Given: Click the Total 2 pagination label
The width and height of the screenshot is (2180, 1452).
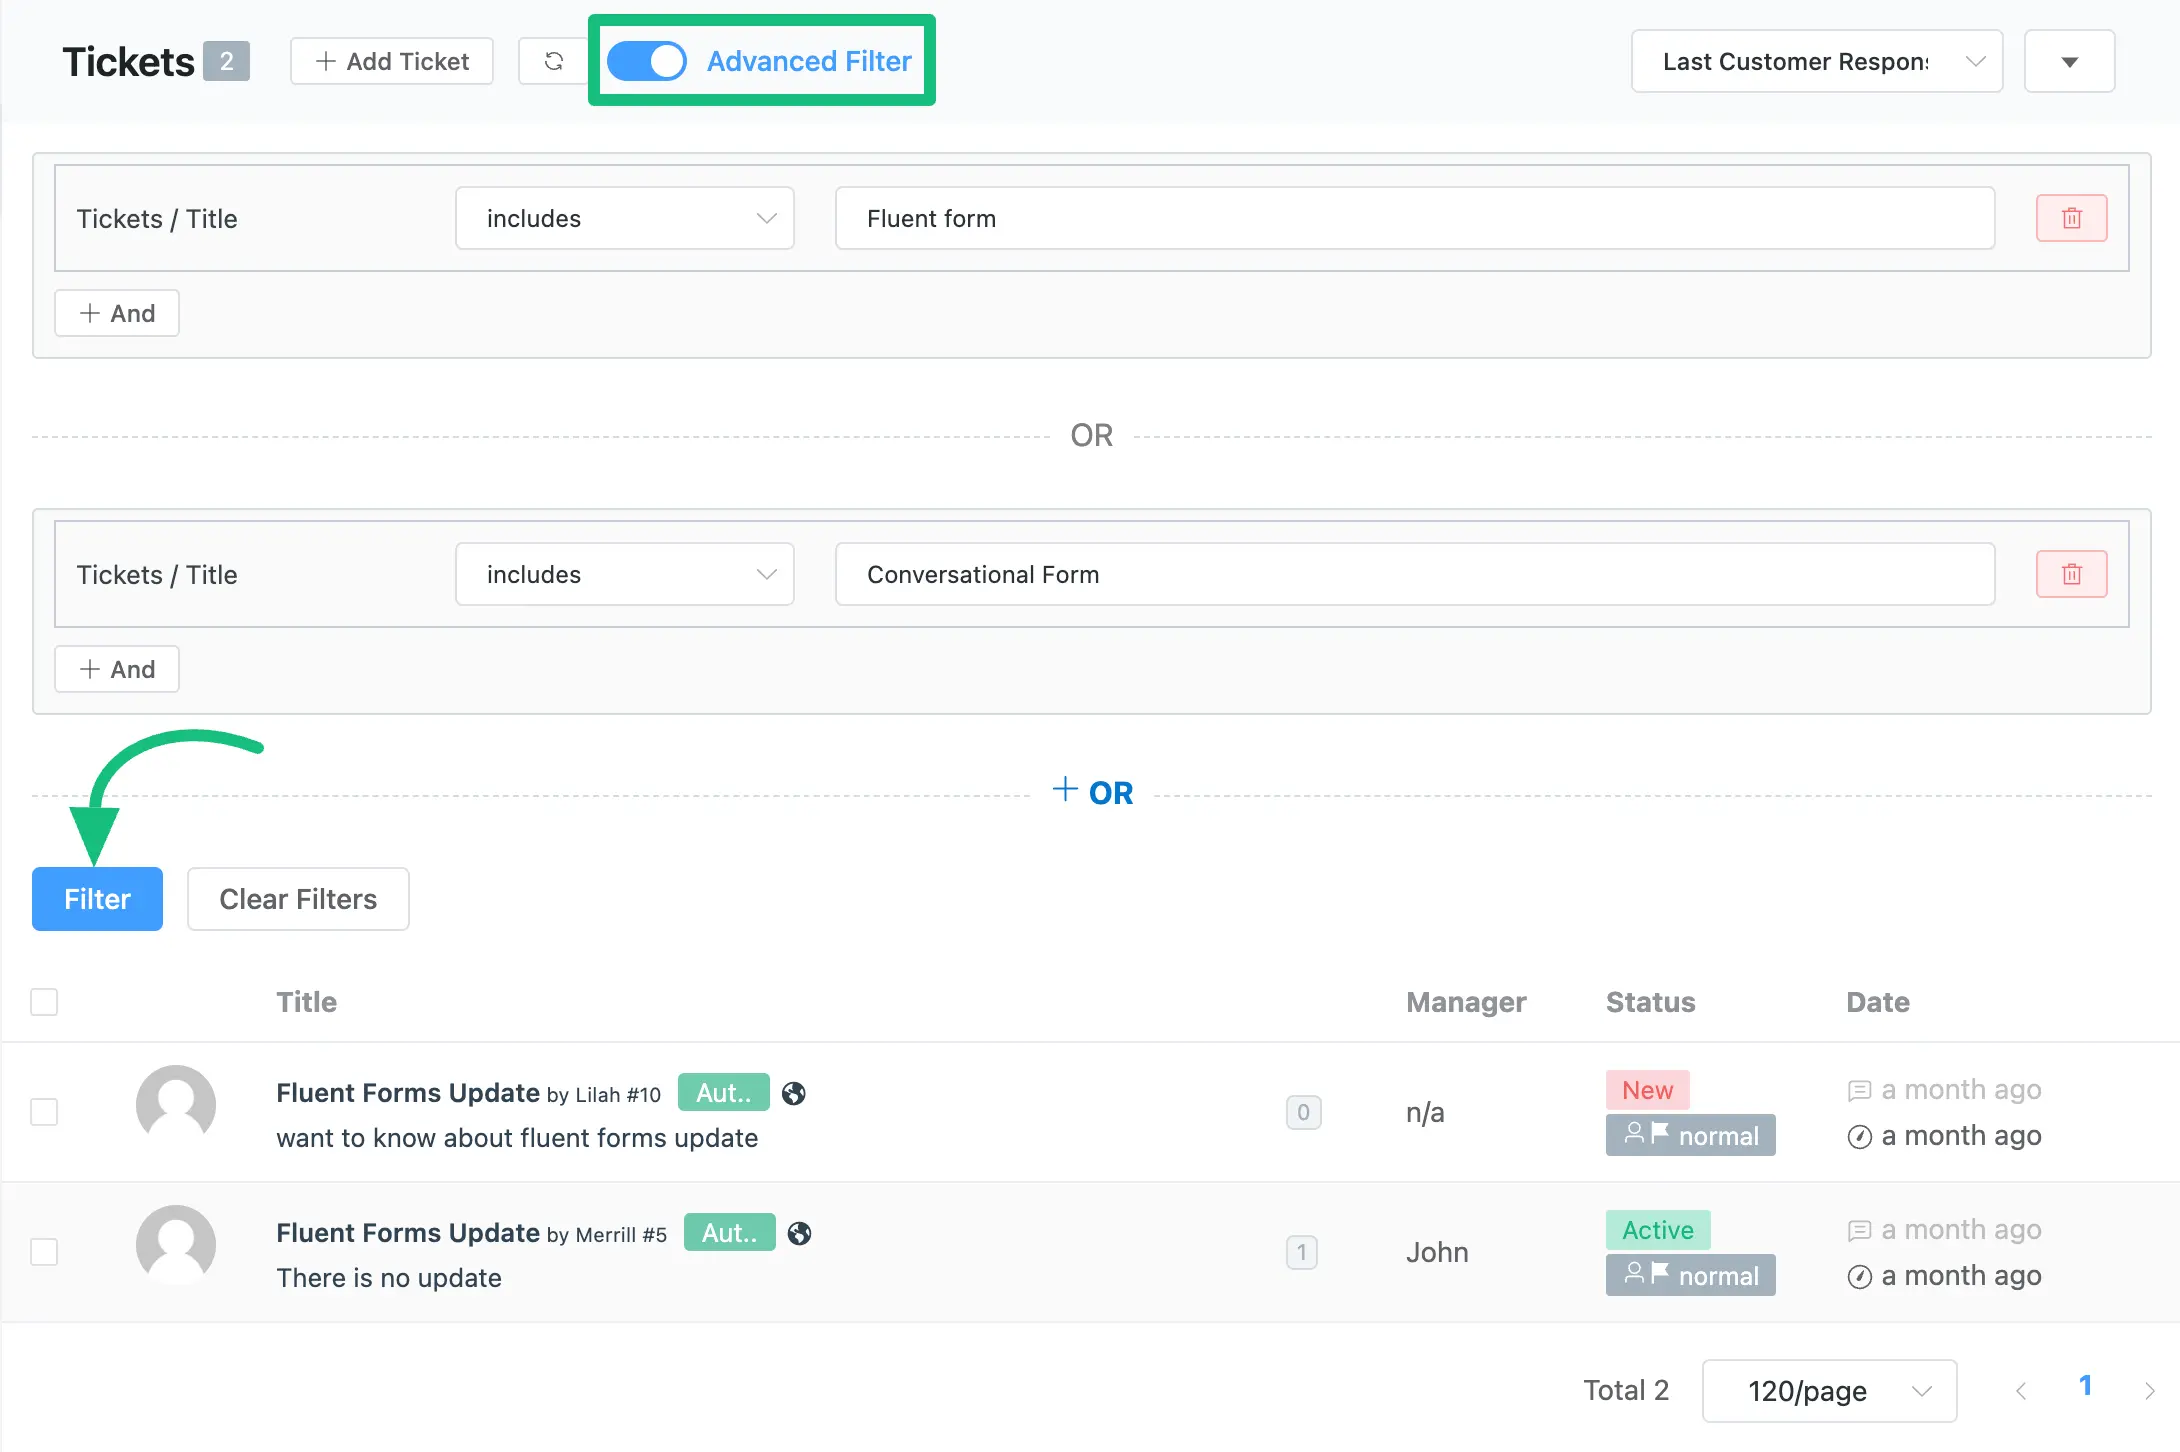Looking at the screenshot, I should point(1626,1390).
